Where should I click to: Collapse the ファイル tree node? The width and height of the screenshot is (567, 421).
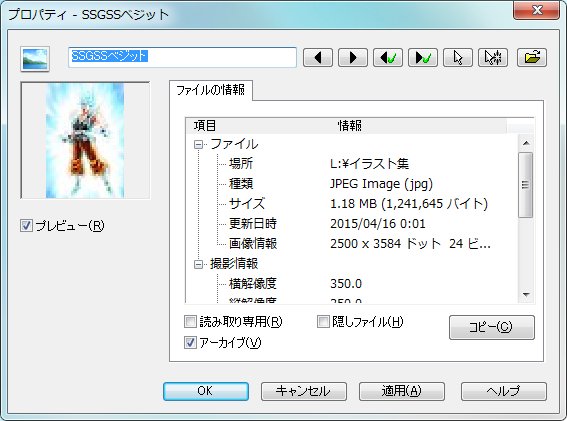(x=198, y=145)
